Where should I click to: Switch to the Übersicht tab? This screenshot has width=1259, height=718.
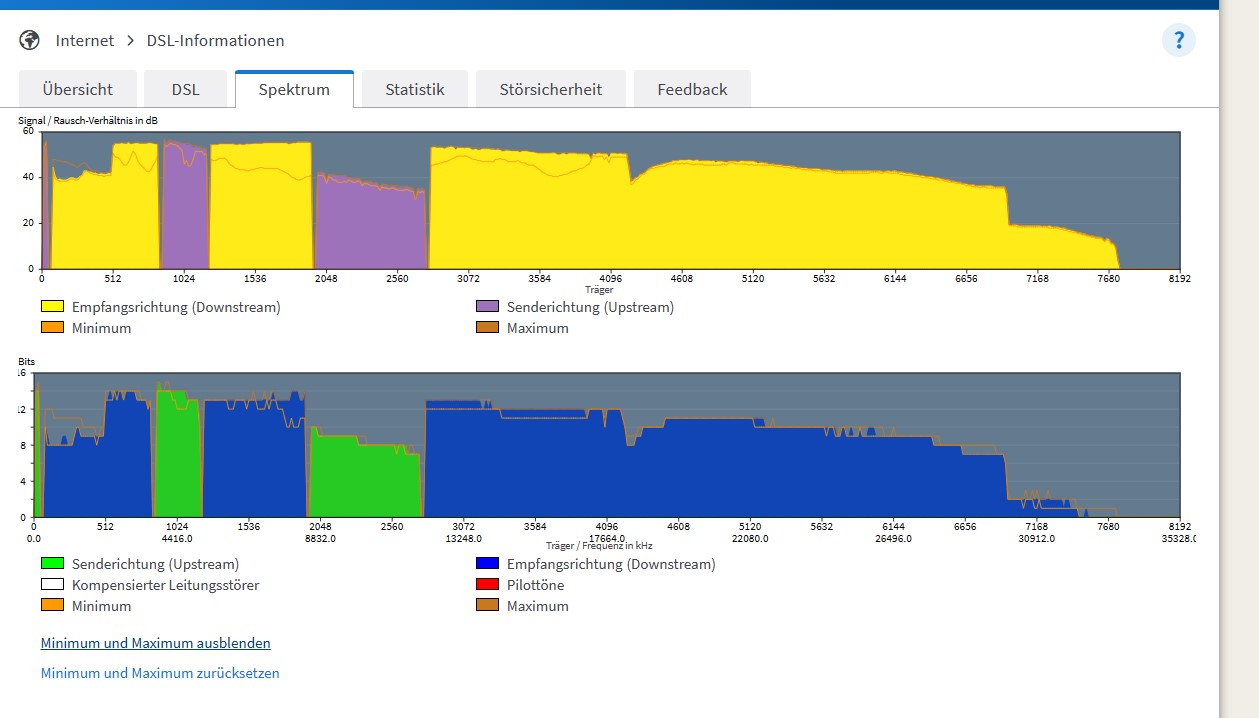[78, 89]
